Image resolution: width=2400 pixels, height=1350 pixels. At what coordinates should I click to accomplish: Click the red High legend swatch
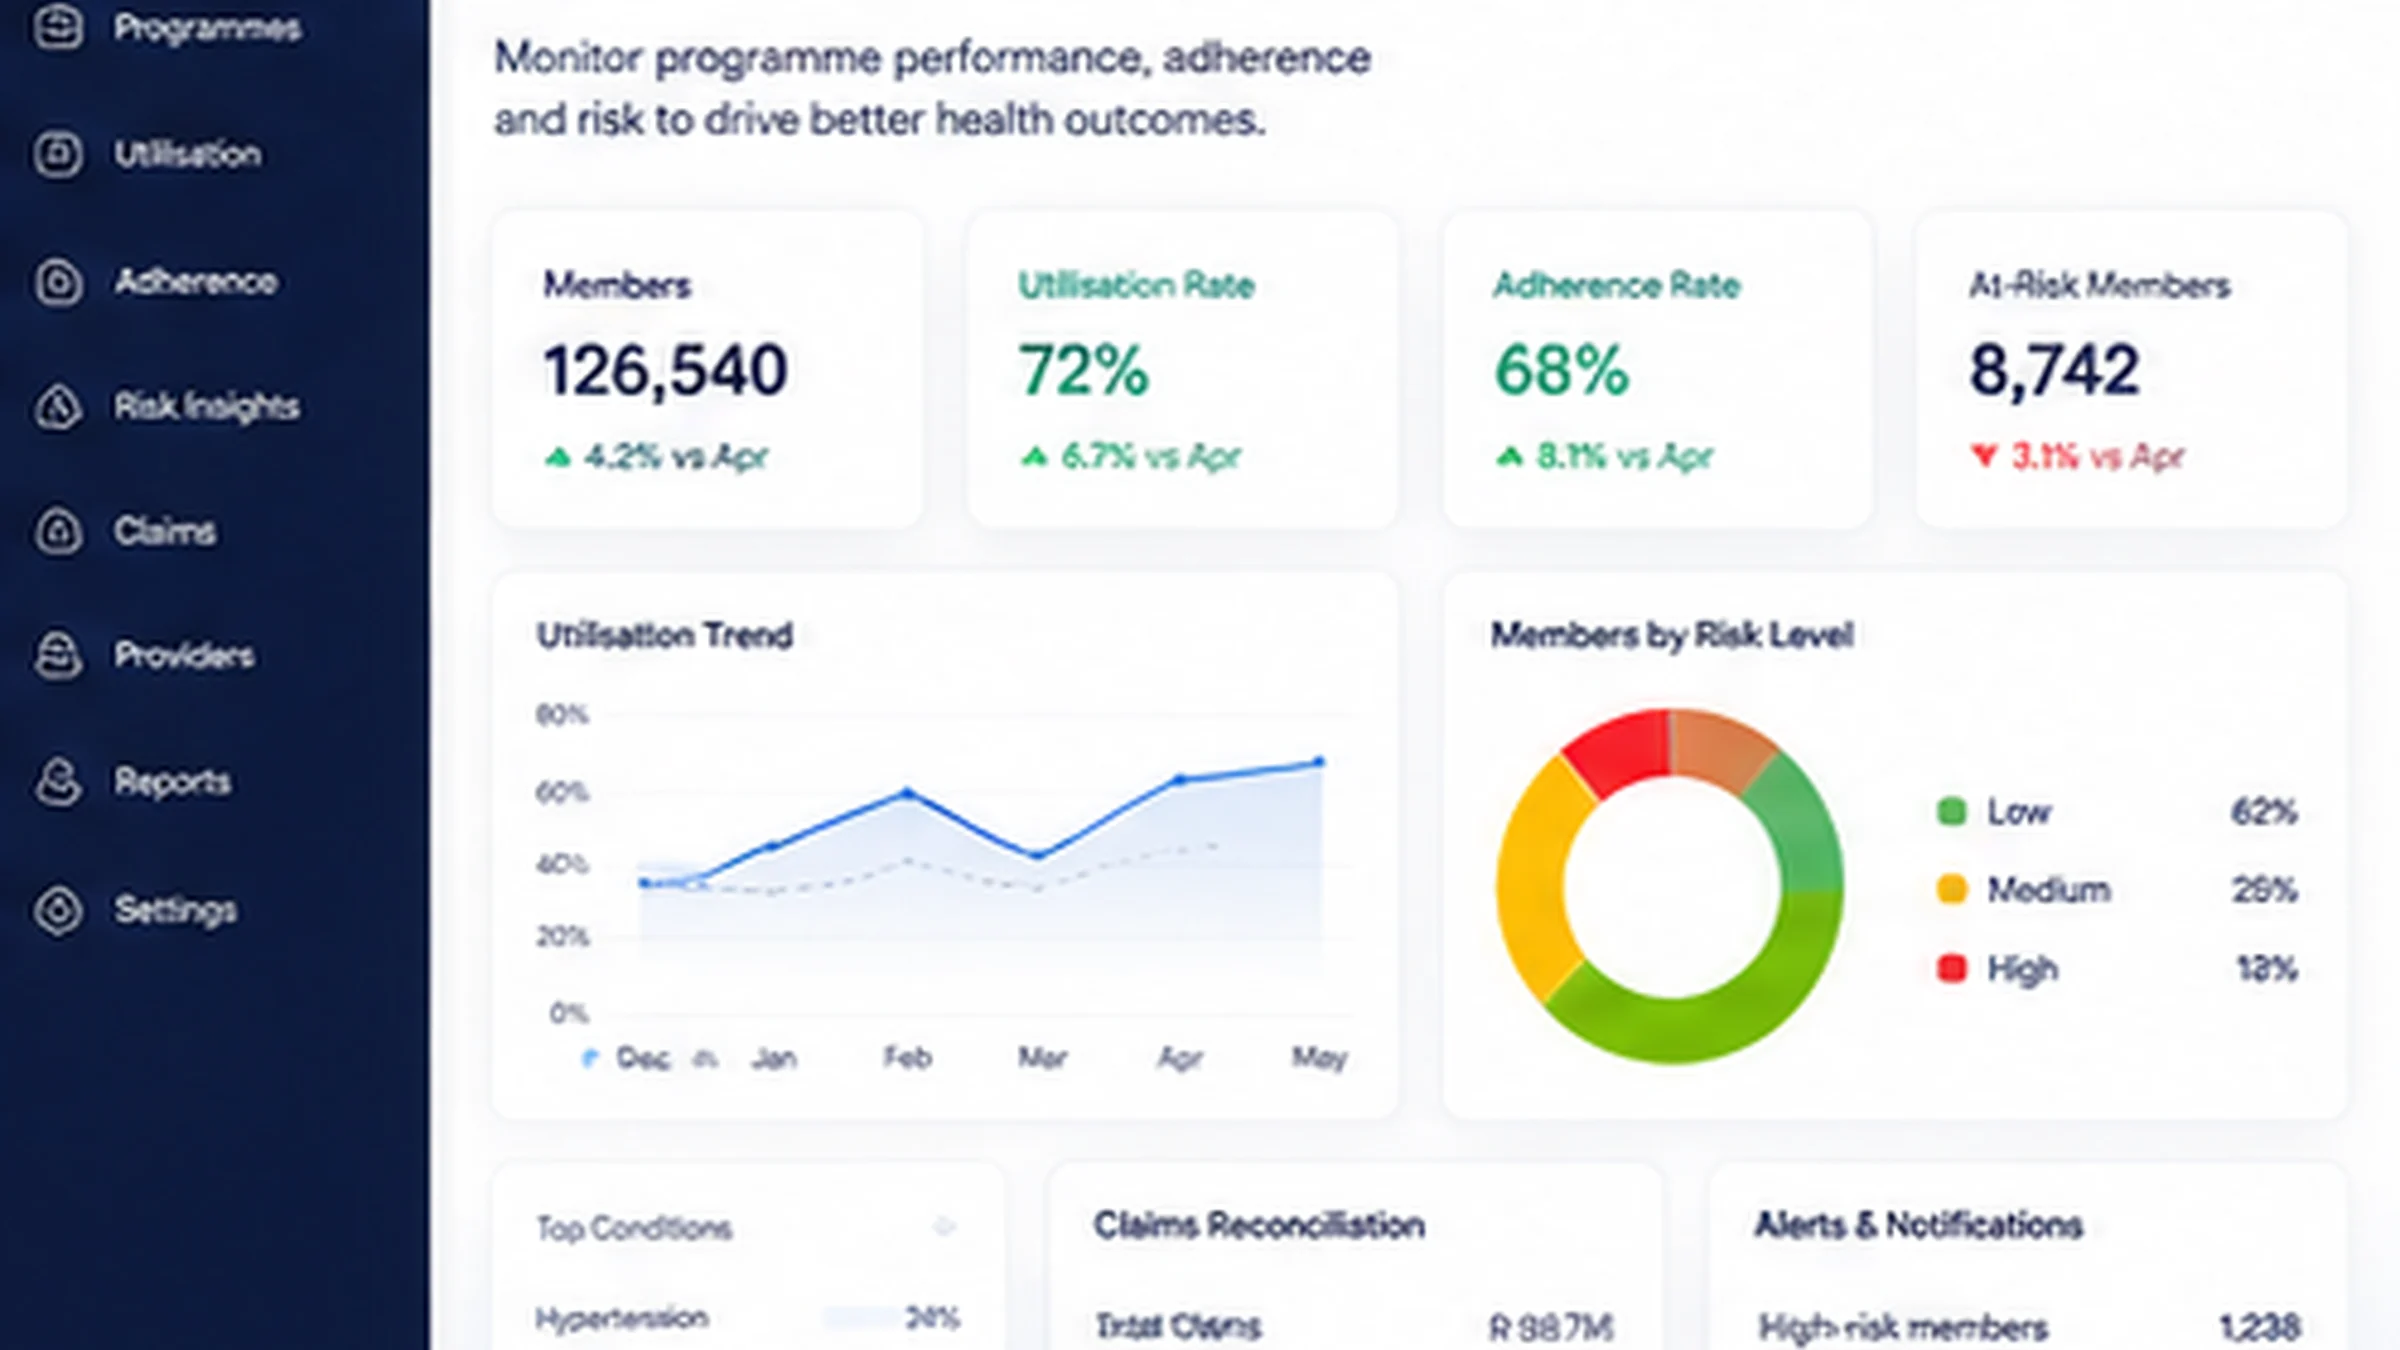pos(1952,968)
